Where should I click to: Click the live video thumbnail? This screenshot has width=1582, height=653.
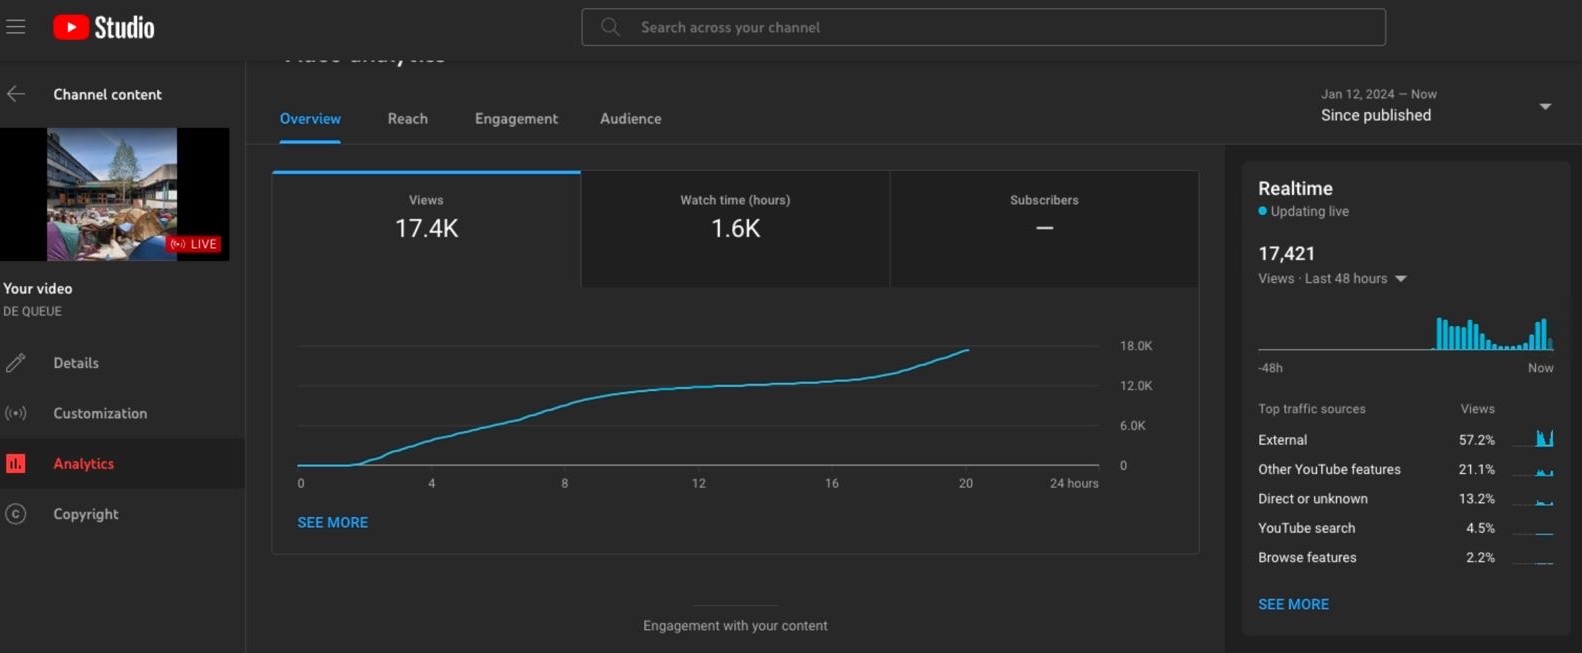pyautogui.click(x=113, y=194)
